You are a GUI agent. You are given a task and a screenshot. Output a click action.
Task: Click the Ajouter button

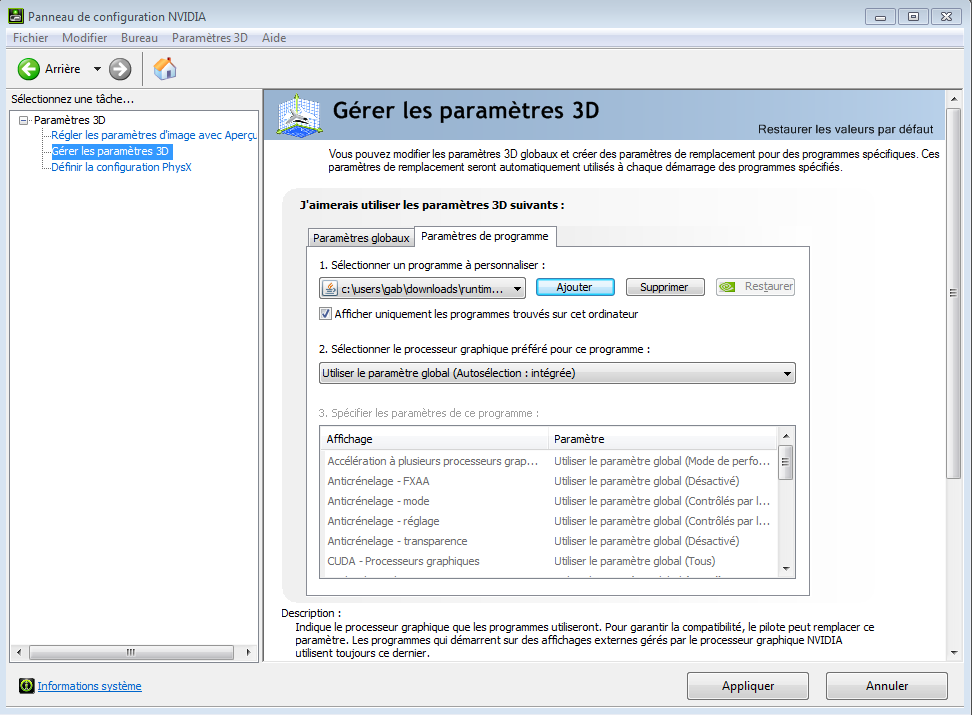click(x=575, y=287)
